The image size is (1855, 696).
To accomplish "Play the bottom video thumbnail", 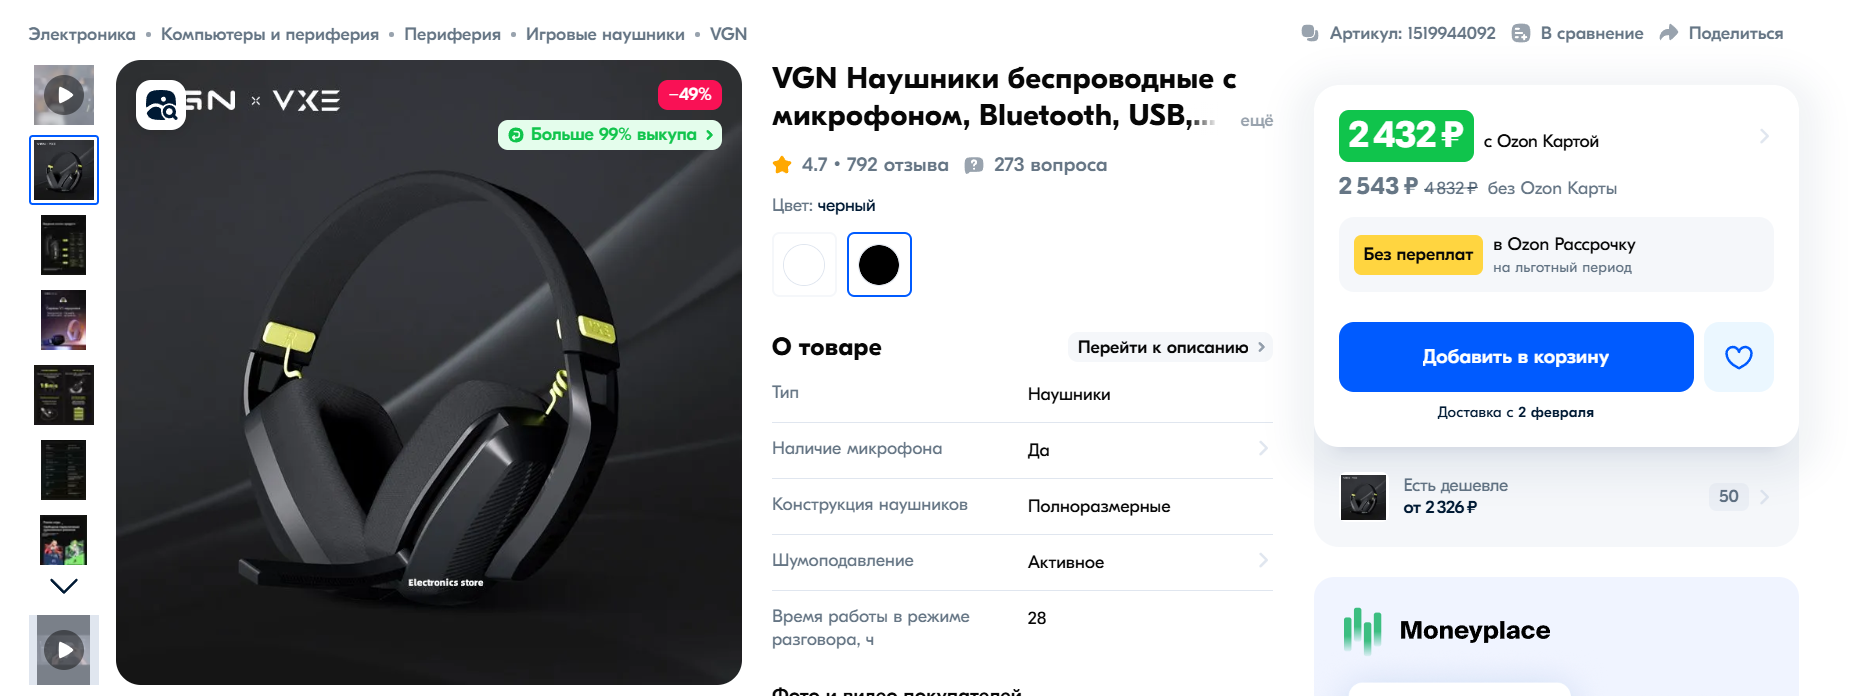I will click(64, 650).
